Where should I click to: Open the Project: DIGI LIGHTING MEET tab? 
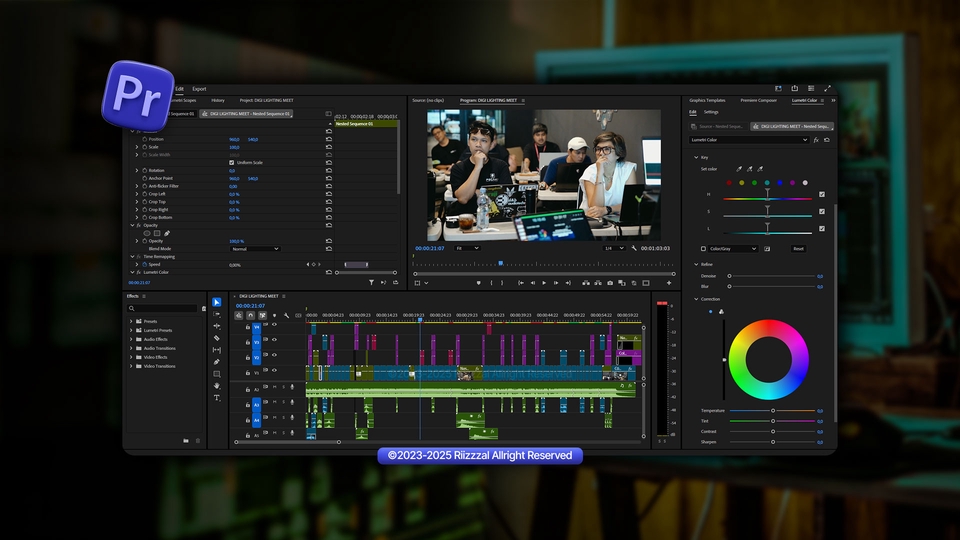pyautogui.click(x=266, y=100)
